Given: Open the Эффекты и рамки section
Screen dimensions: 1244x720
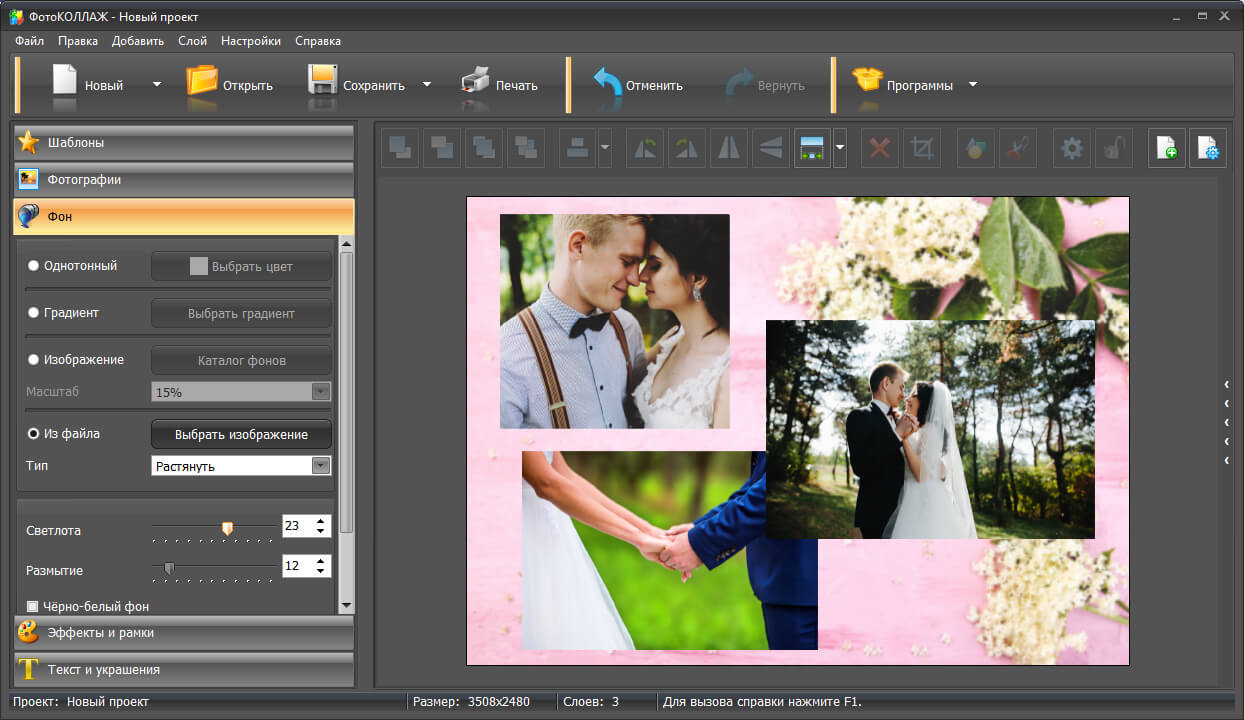Looking at the screenshot, I should [184, 632].
